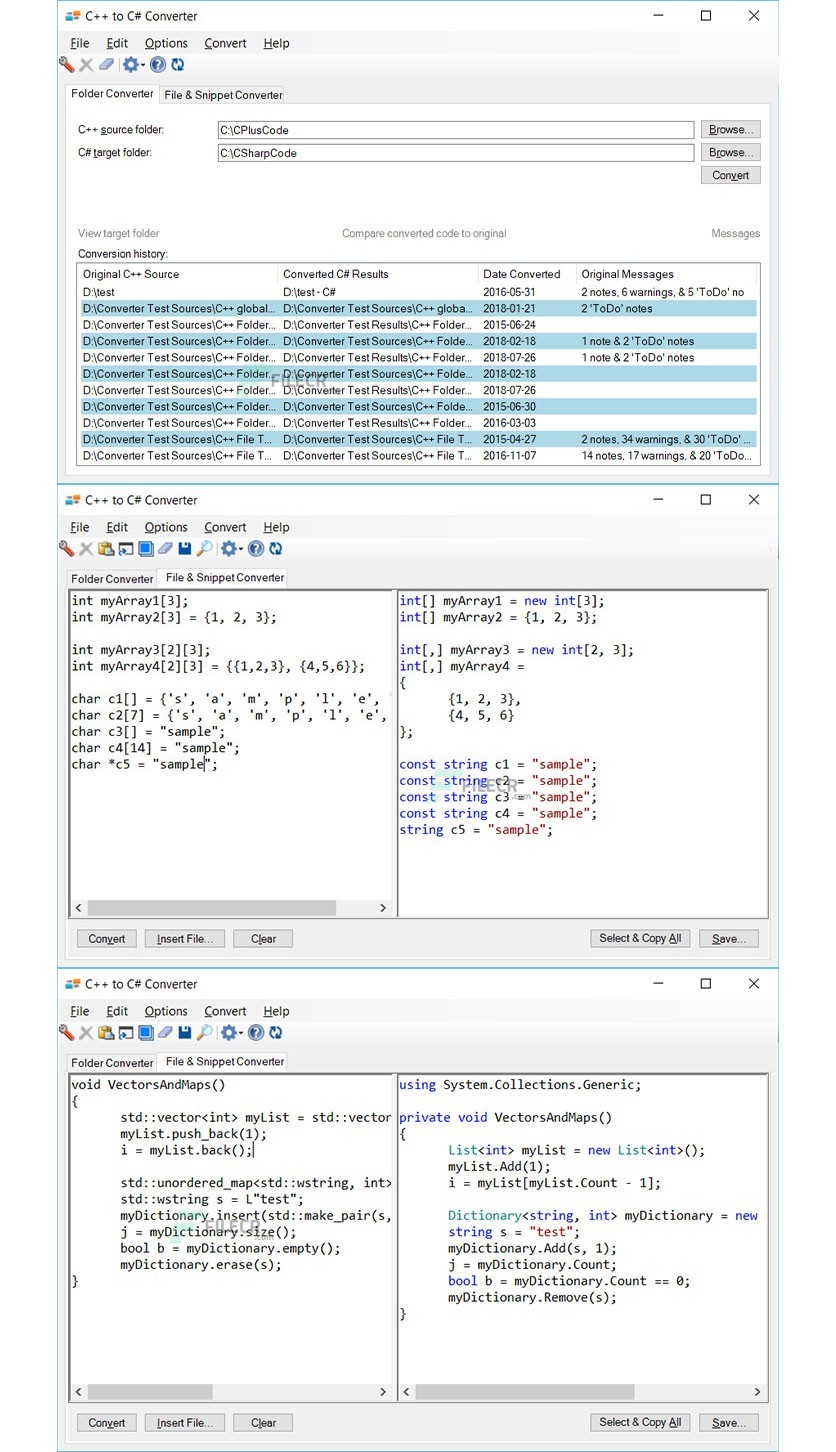Image resolution: width=836 pixels, height=1452 pixels.
Task: Click Save... button in middle window
Action: pos(729,938)
